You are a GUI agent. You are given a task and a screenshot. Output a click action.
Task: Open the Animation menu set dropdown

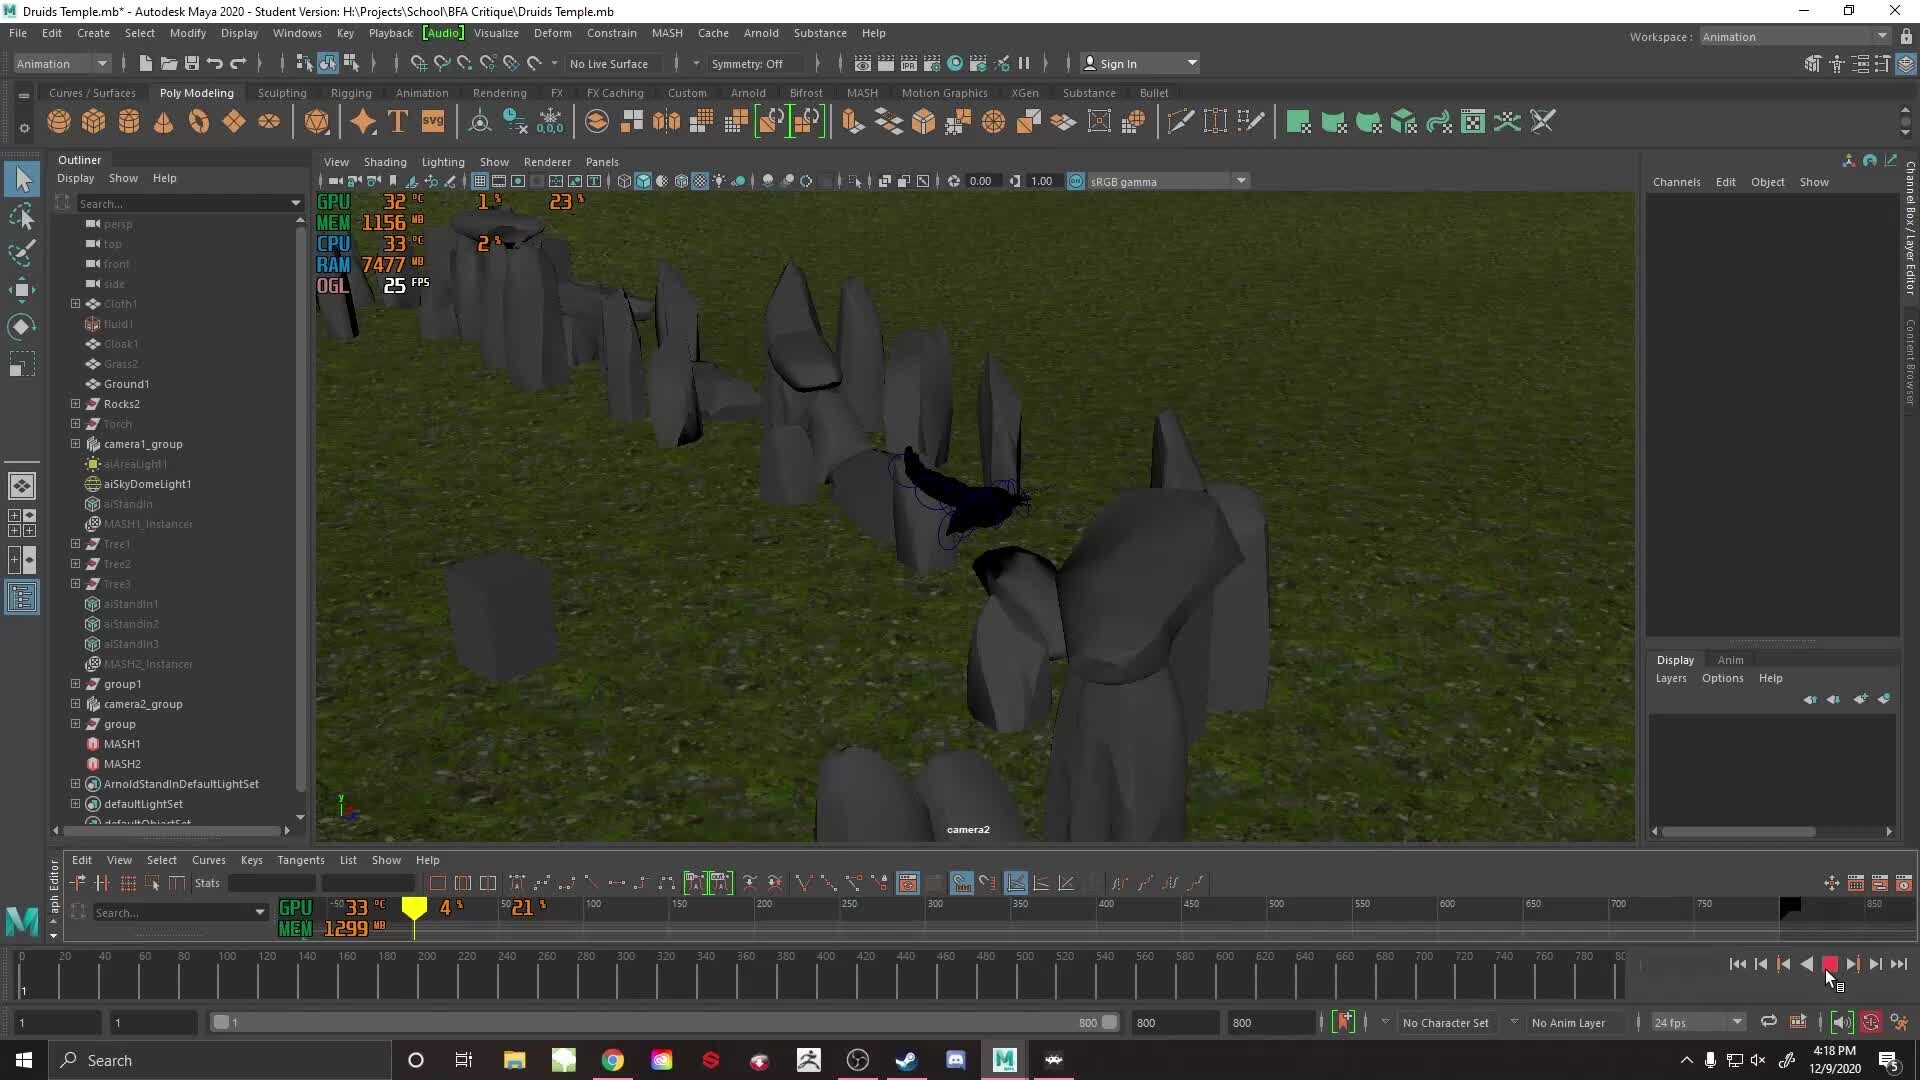click(x=62, y=63)
